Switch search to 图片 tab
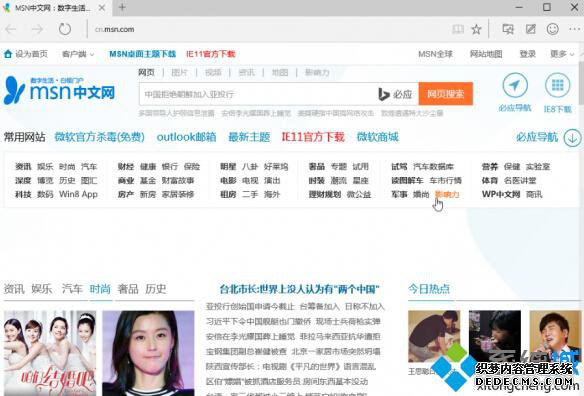Image resolution: width=584 pixels, height=396 pixels. click(179, 72)
